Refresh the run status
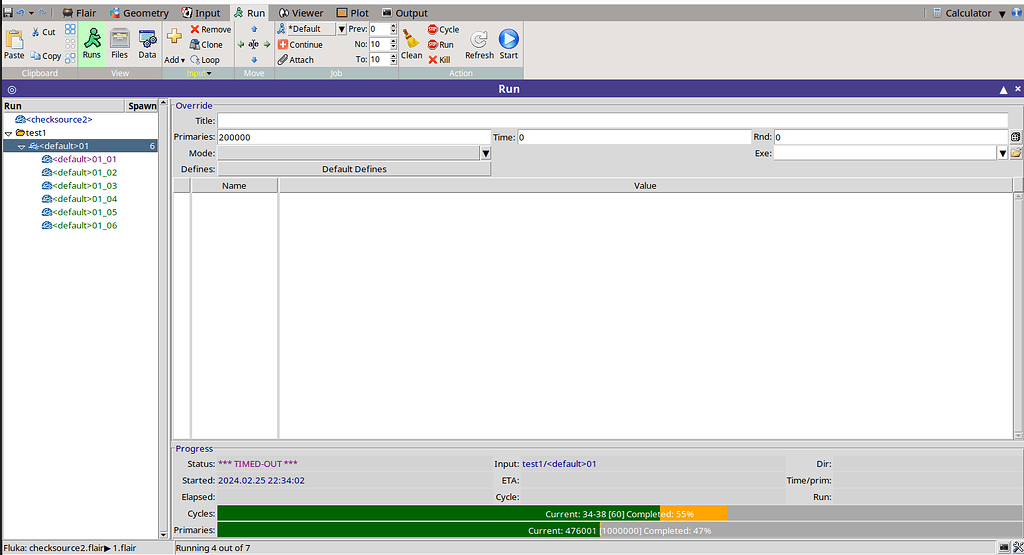 (x=479, y=44)
